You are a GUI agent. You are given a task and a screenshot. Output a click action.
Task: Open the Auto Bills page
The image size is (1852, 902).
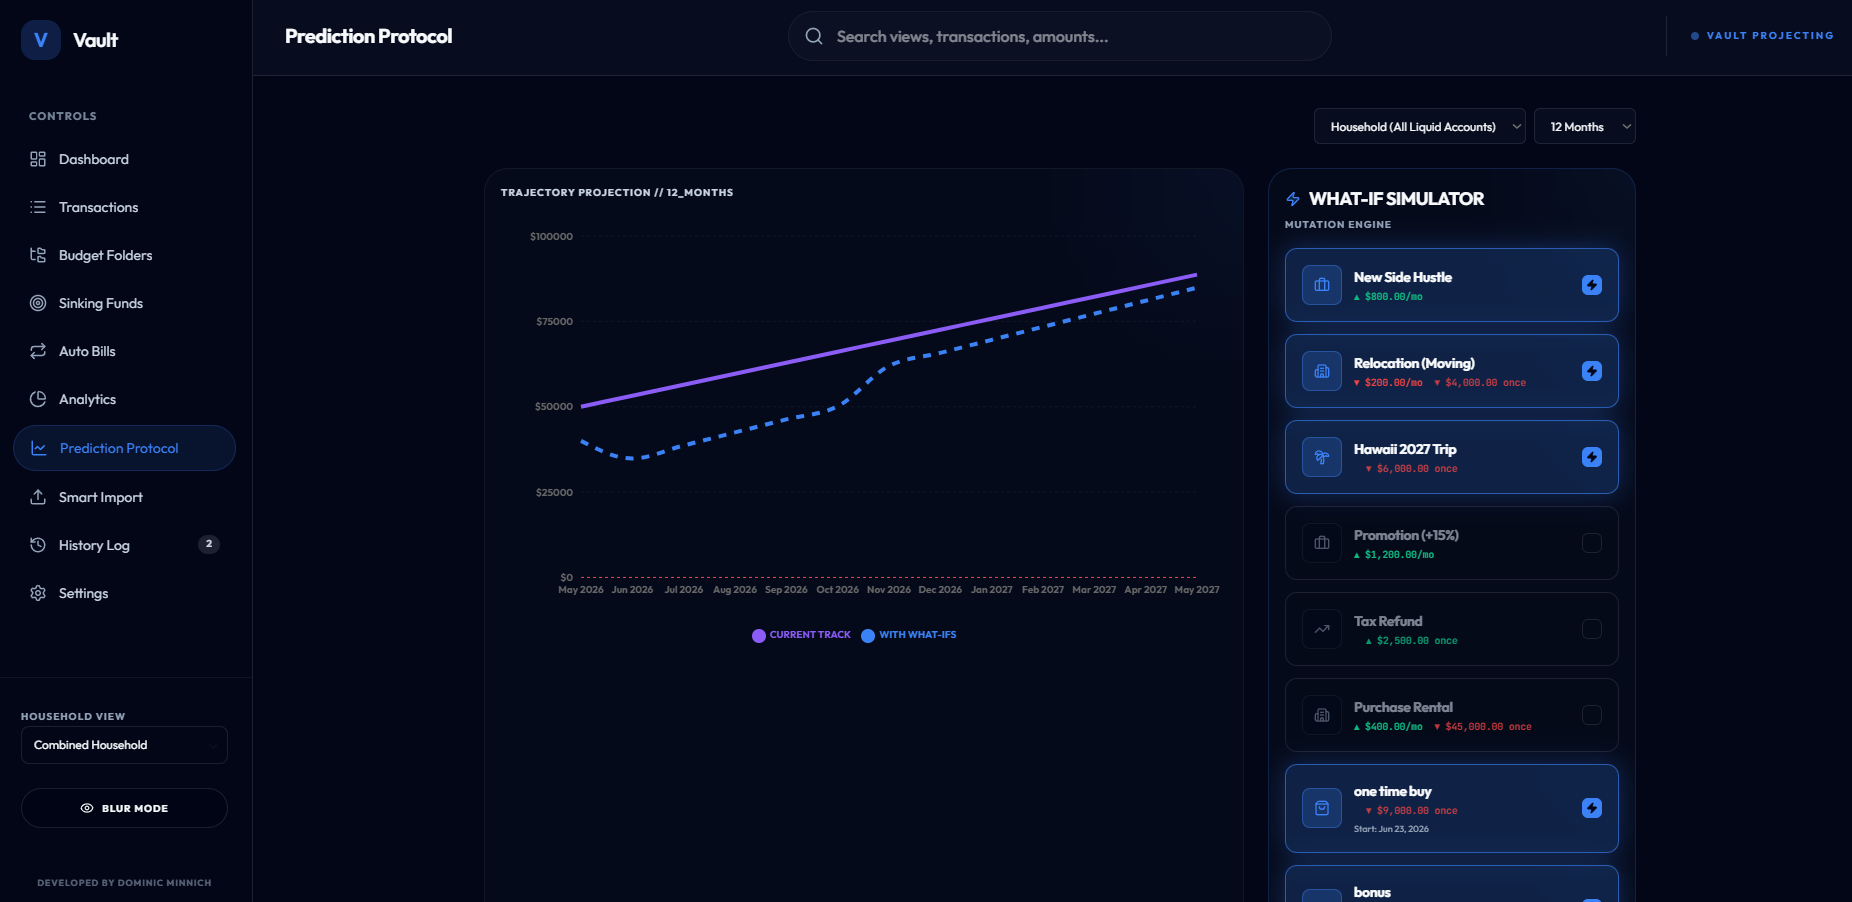pos(124,351)
